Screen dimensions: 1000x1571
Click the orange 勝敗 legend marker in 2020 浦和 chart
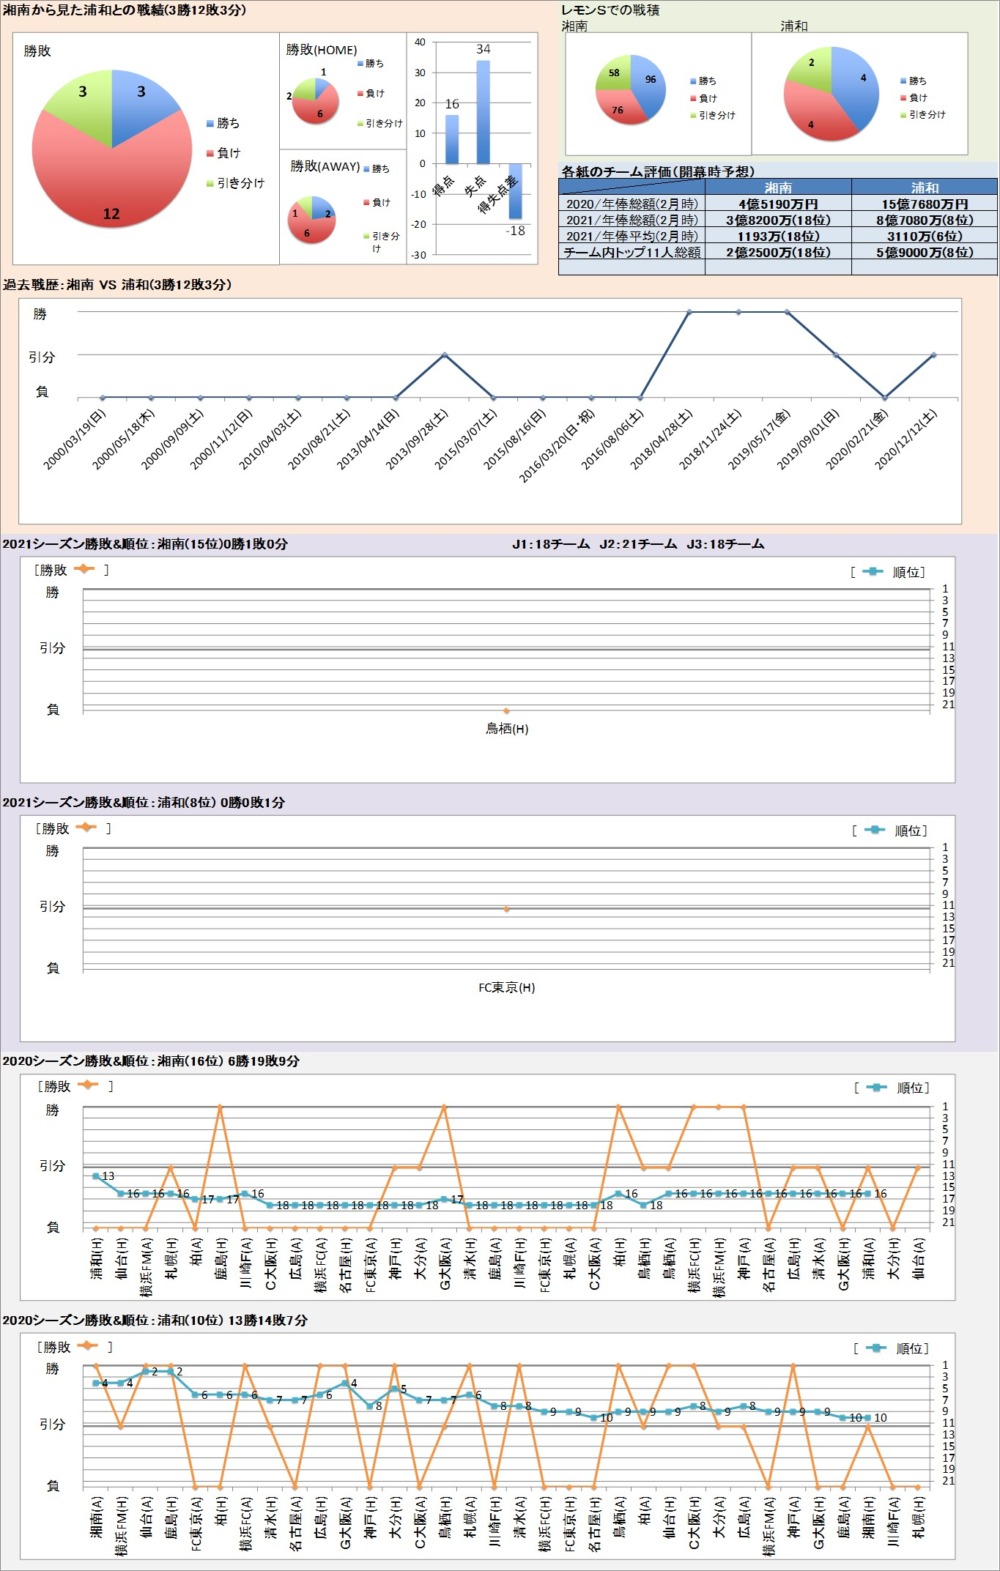coord(88,1345)
